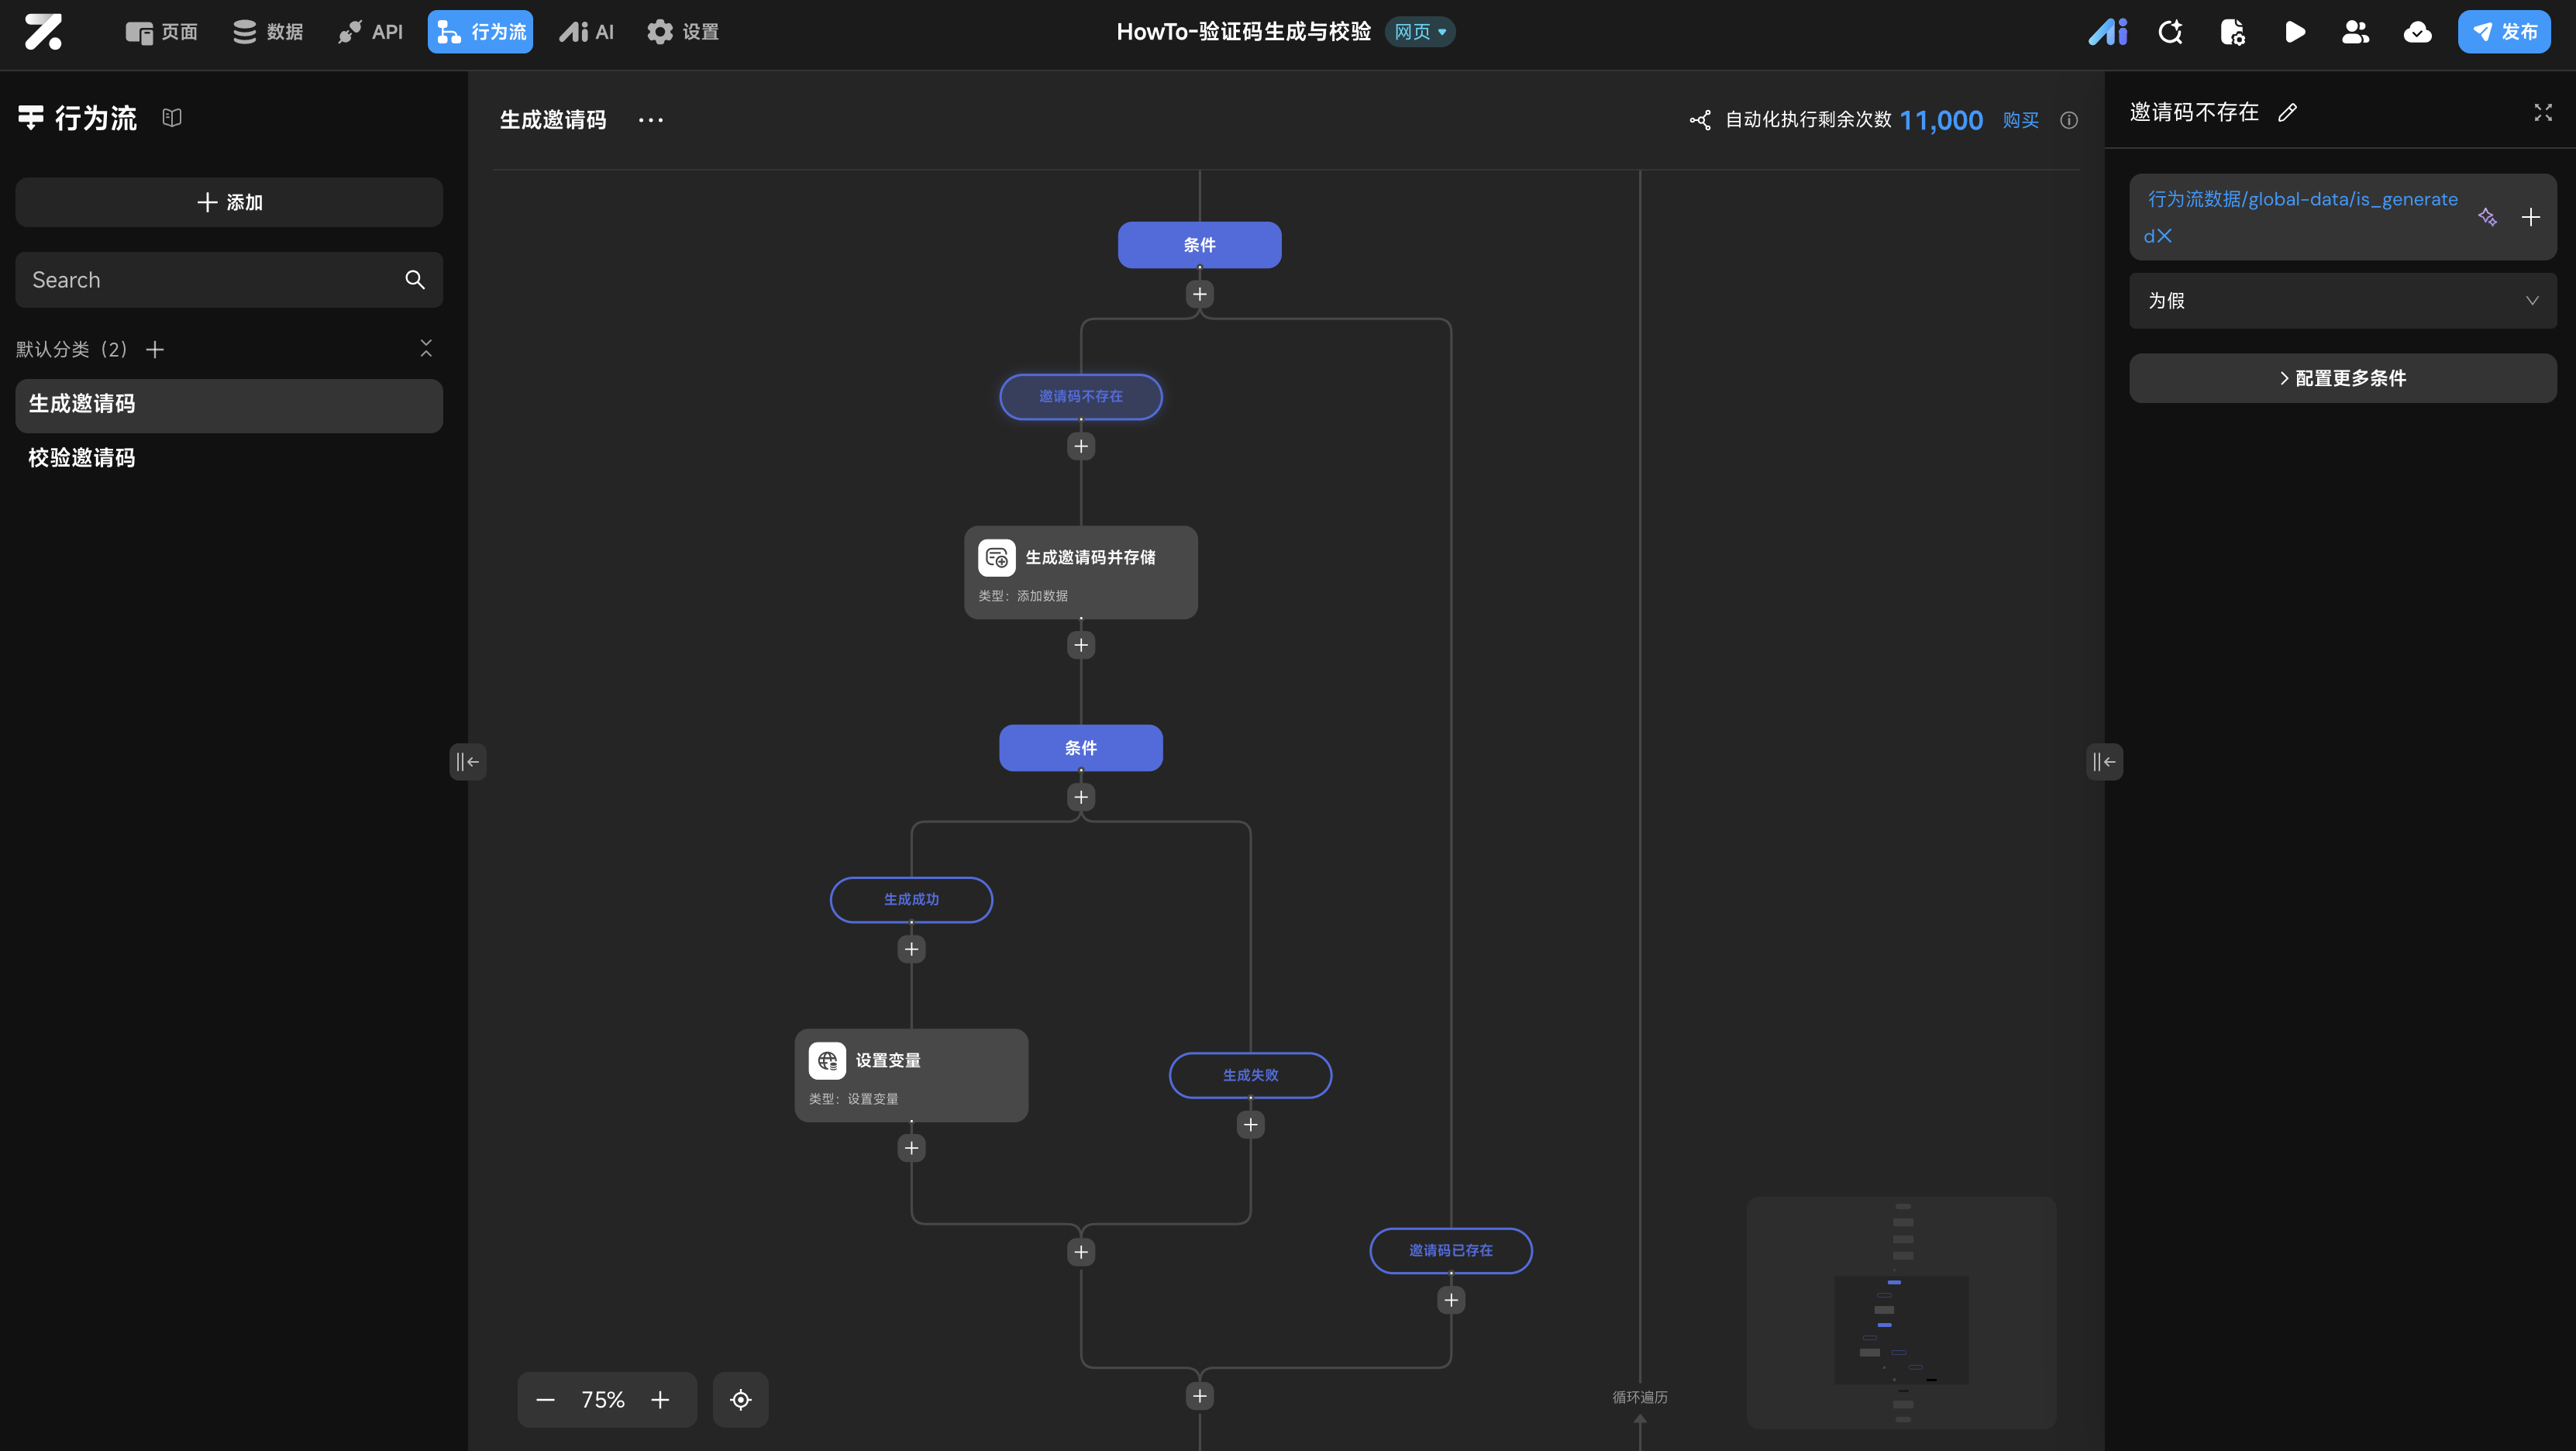Open the 行为流 documentation book icon
2576x1451 pixels.
(172, 118)
